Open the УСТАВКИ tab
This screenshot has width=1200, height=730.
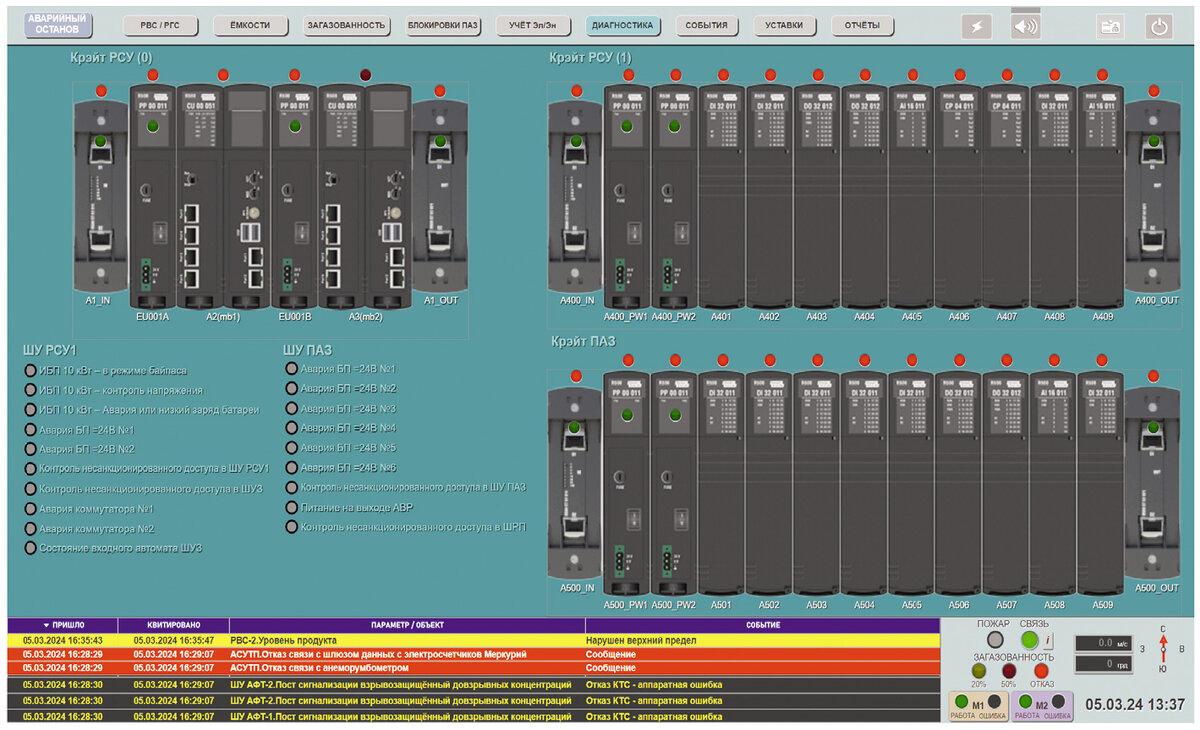pos(783,25)
